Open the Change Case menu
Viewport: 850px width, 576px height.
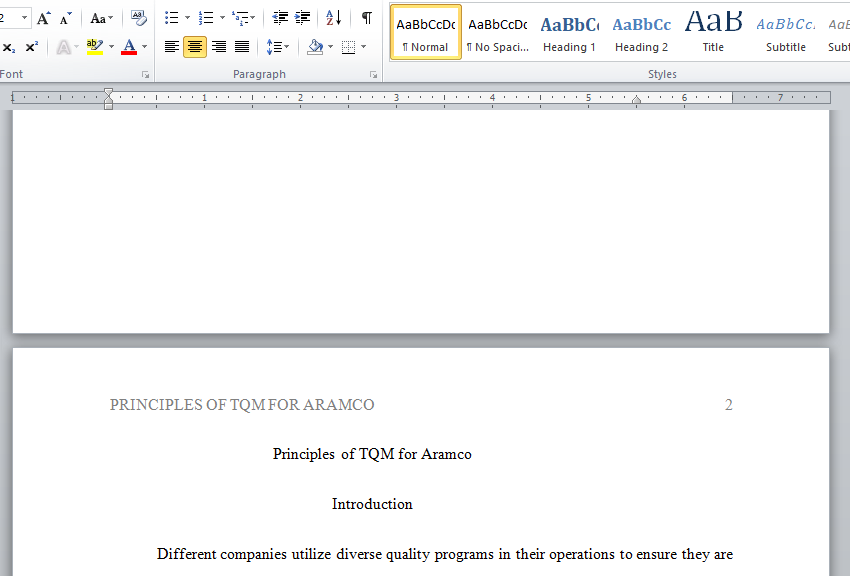(x=101, y=18)
